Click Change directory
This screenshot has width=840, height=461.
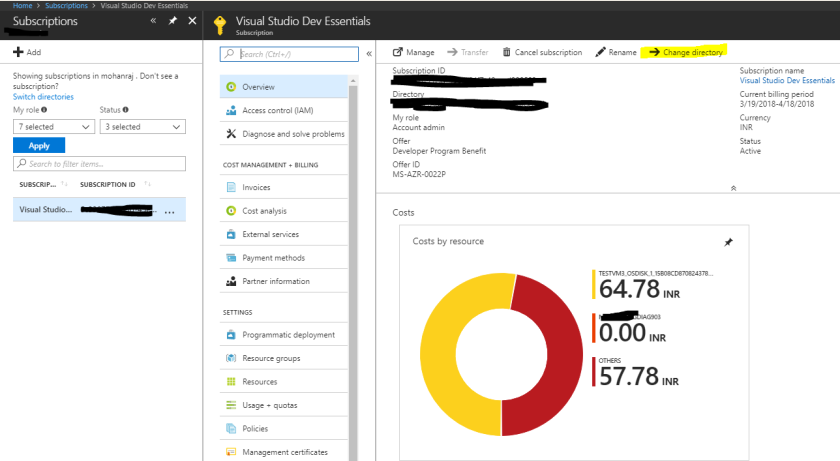686,52
